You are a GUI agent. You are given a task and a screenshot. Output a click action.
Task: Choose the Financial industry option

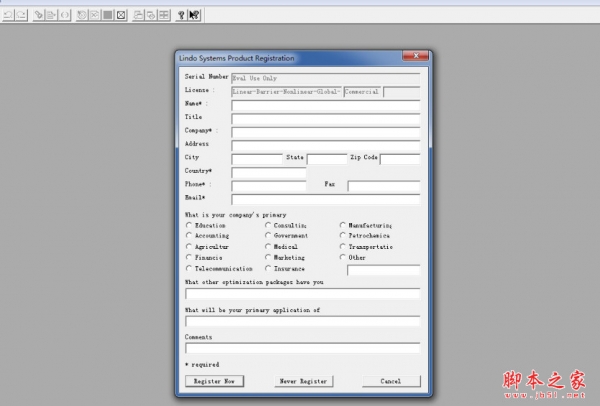click(x=189, y=257)
